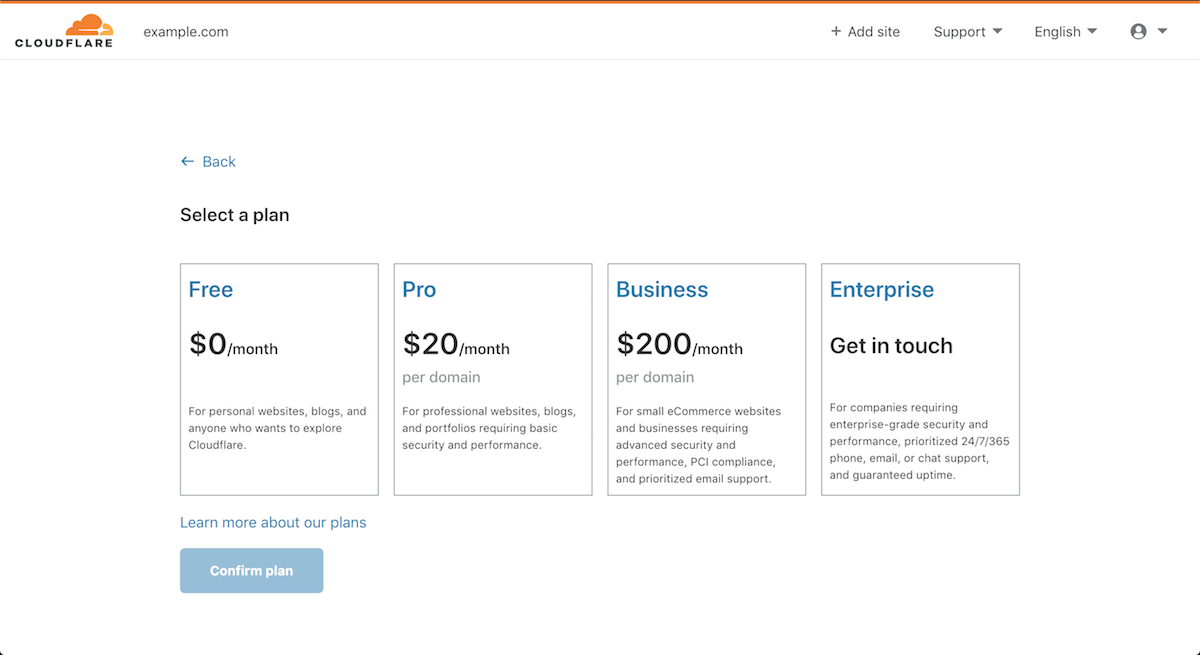Open the English language dropdown
Image resolution: width=1200 pixels, height=655 pixels.
pos(1066,32)
